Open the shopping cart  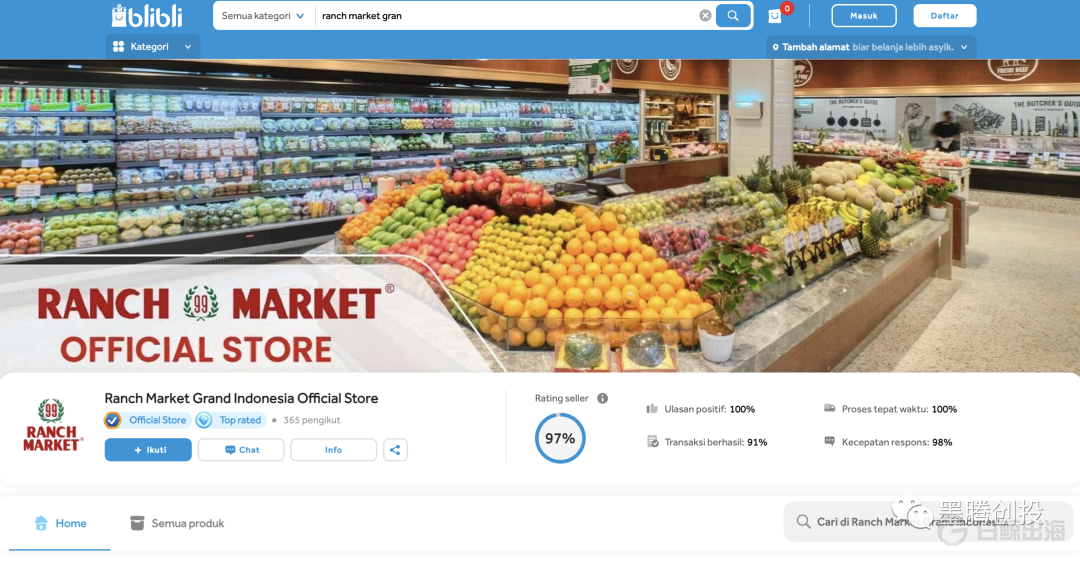[x=775, y=16]
